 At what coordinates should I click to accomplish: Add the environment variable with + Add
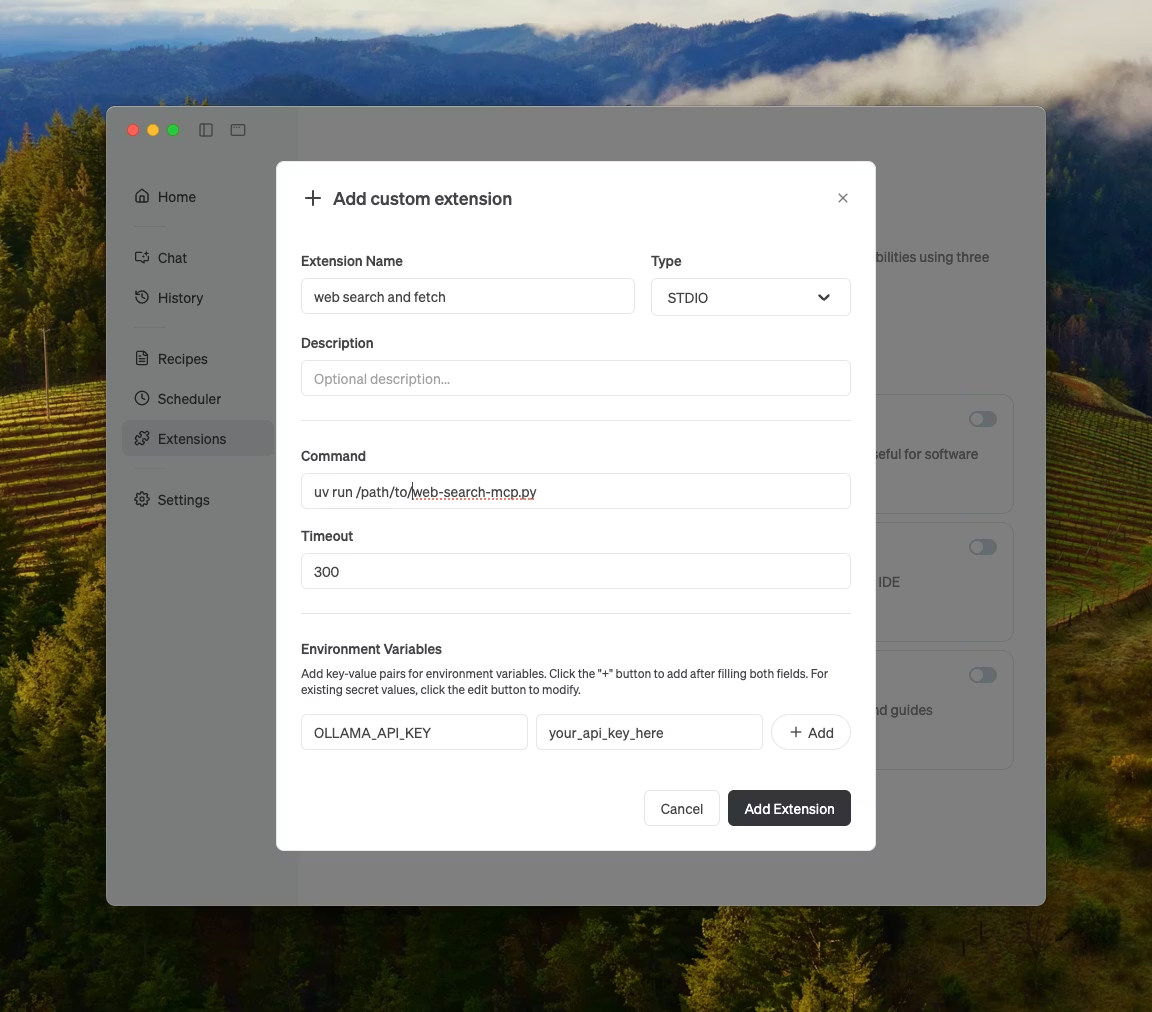810,733
